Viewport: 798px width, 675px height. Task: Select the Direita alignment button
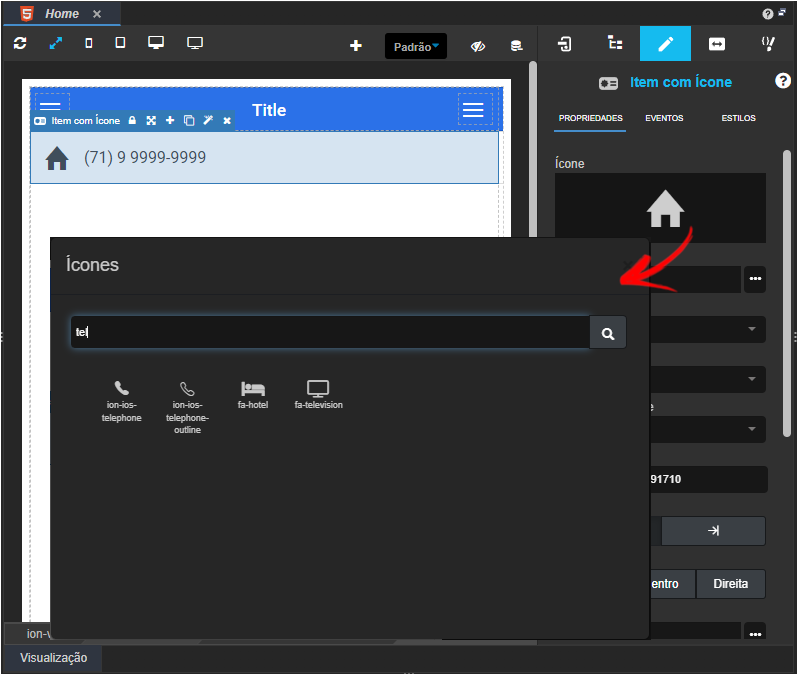click(730, 584)
